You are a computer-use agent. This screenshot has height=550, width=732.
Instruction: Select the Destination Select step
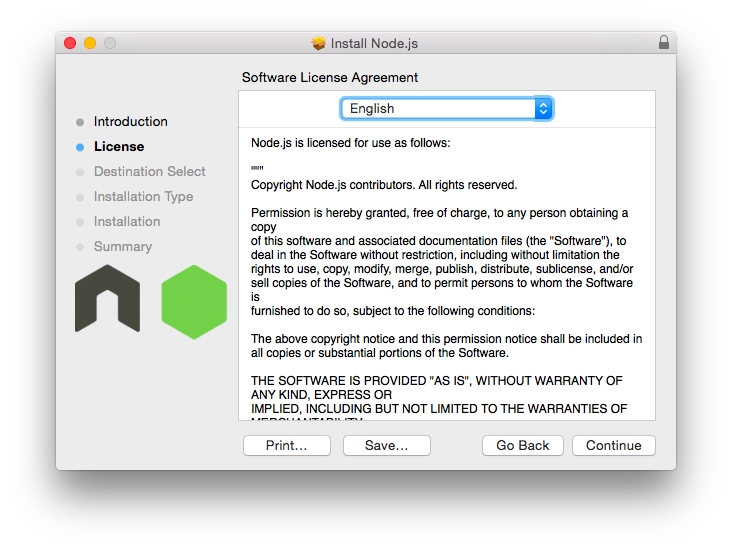[x=149, y=171]
